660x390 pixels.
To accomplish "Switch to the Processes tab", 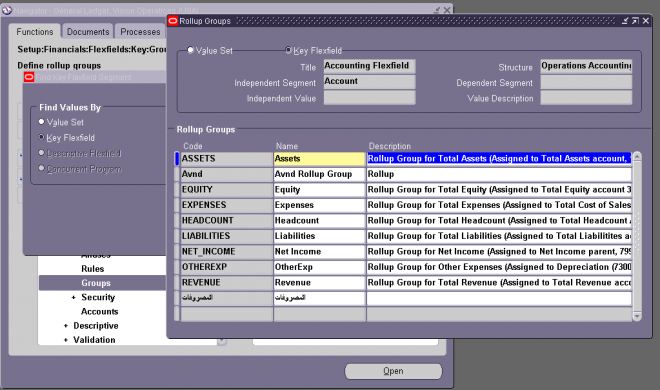I will click(x=140, y=32).
